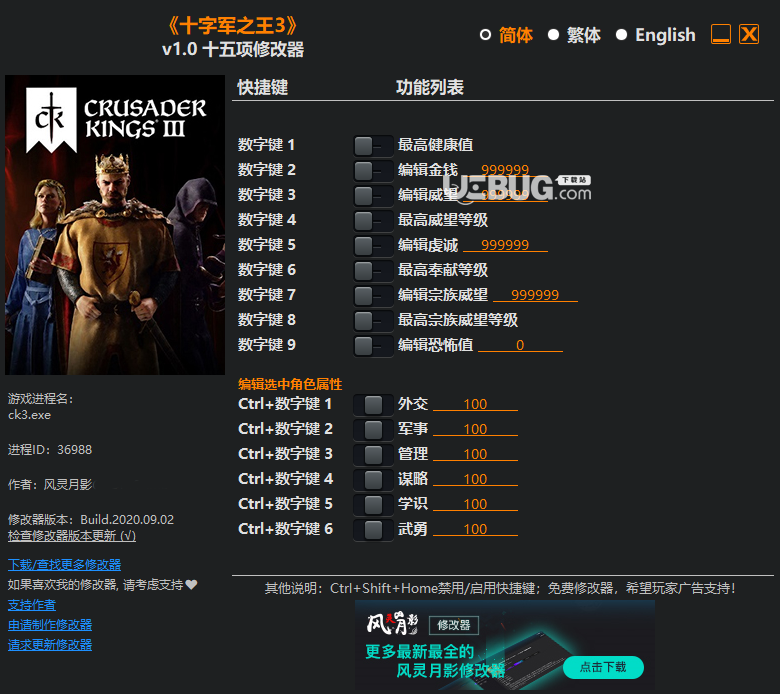Click the 数字键 1 hotkey label

coord(266,145)
